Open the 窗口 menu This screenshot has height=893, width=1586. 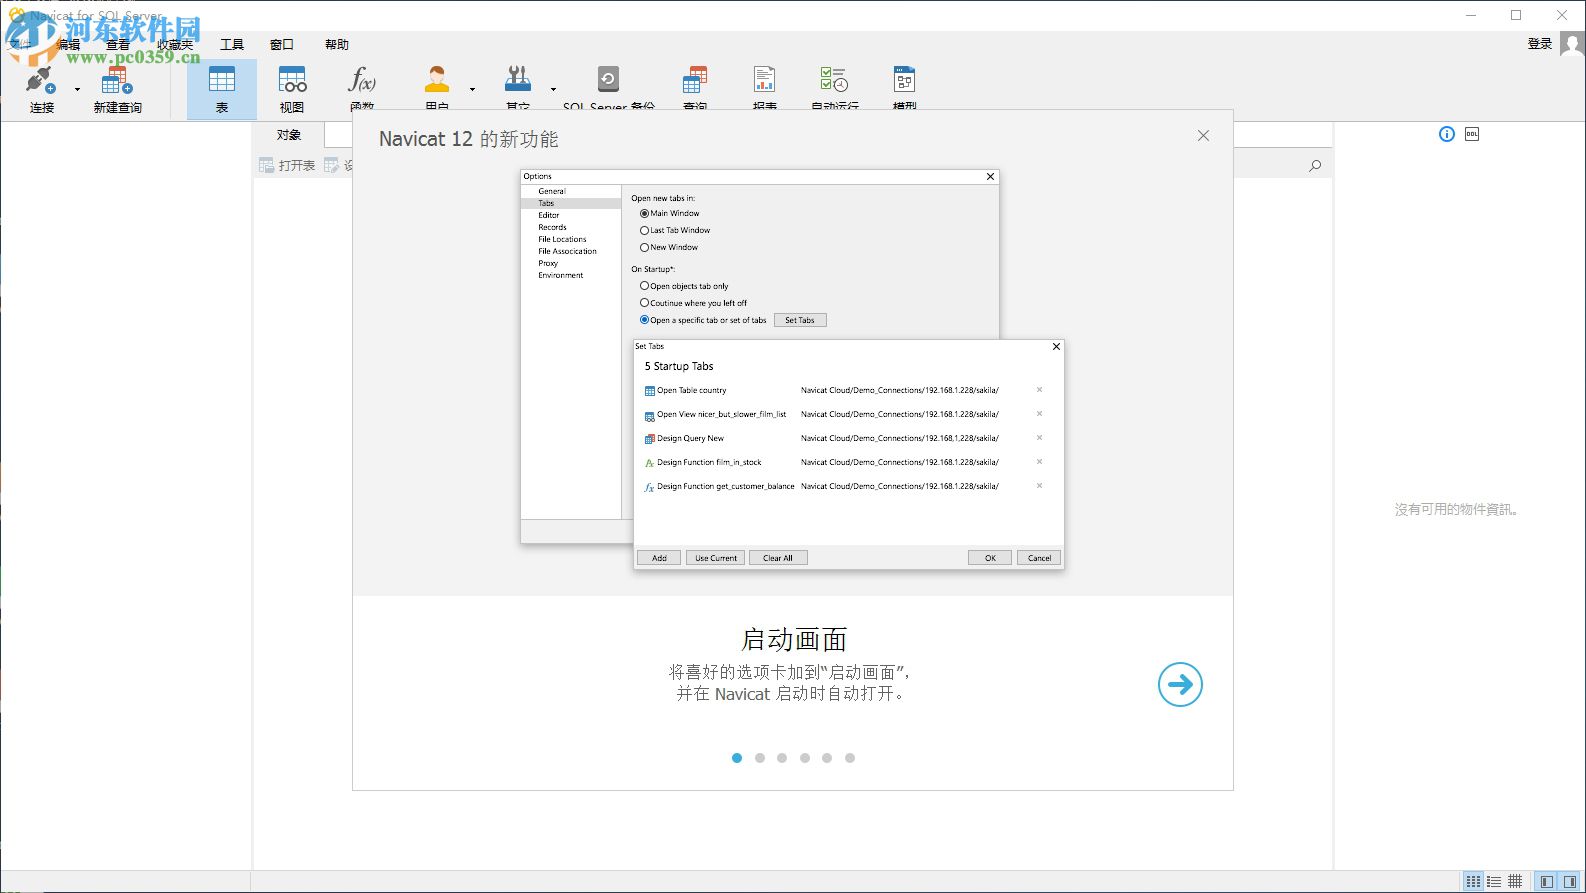click(282, 44)
